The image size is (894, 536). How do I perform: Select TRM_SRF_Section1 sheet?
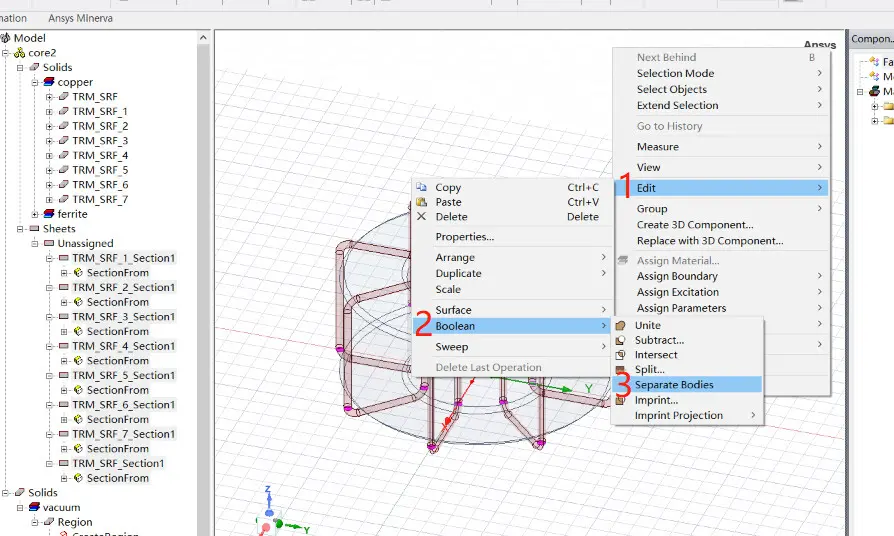pos(118,464)
